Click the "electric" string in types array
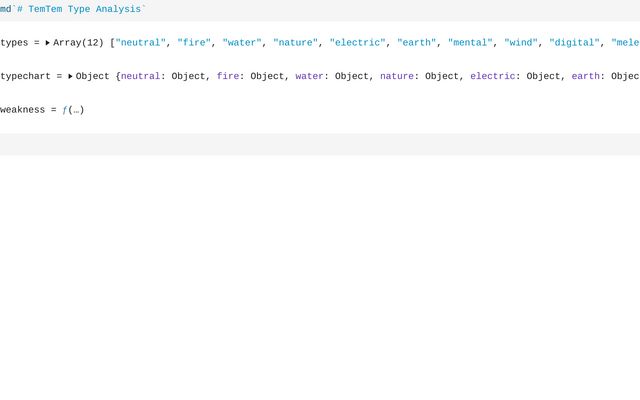Image resolution: width=640 pixels, height=400 pixels. [x=358, y=43]
